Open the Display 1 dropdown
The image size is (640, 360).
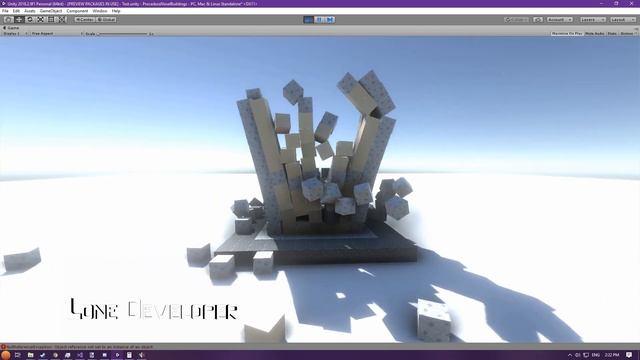(15, 33)
